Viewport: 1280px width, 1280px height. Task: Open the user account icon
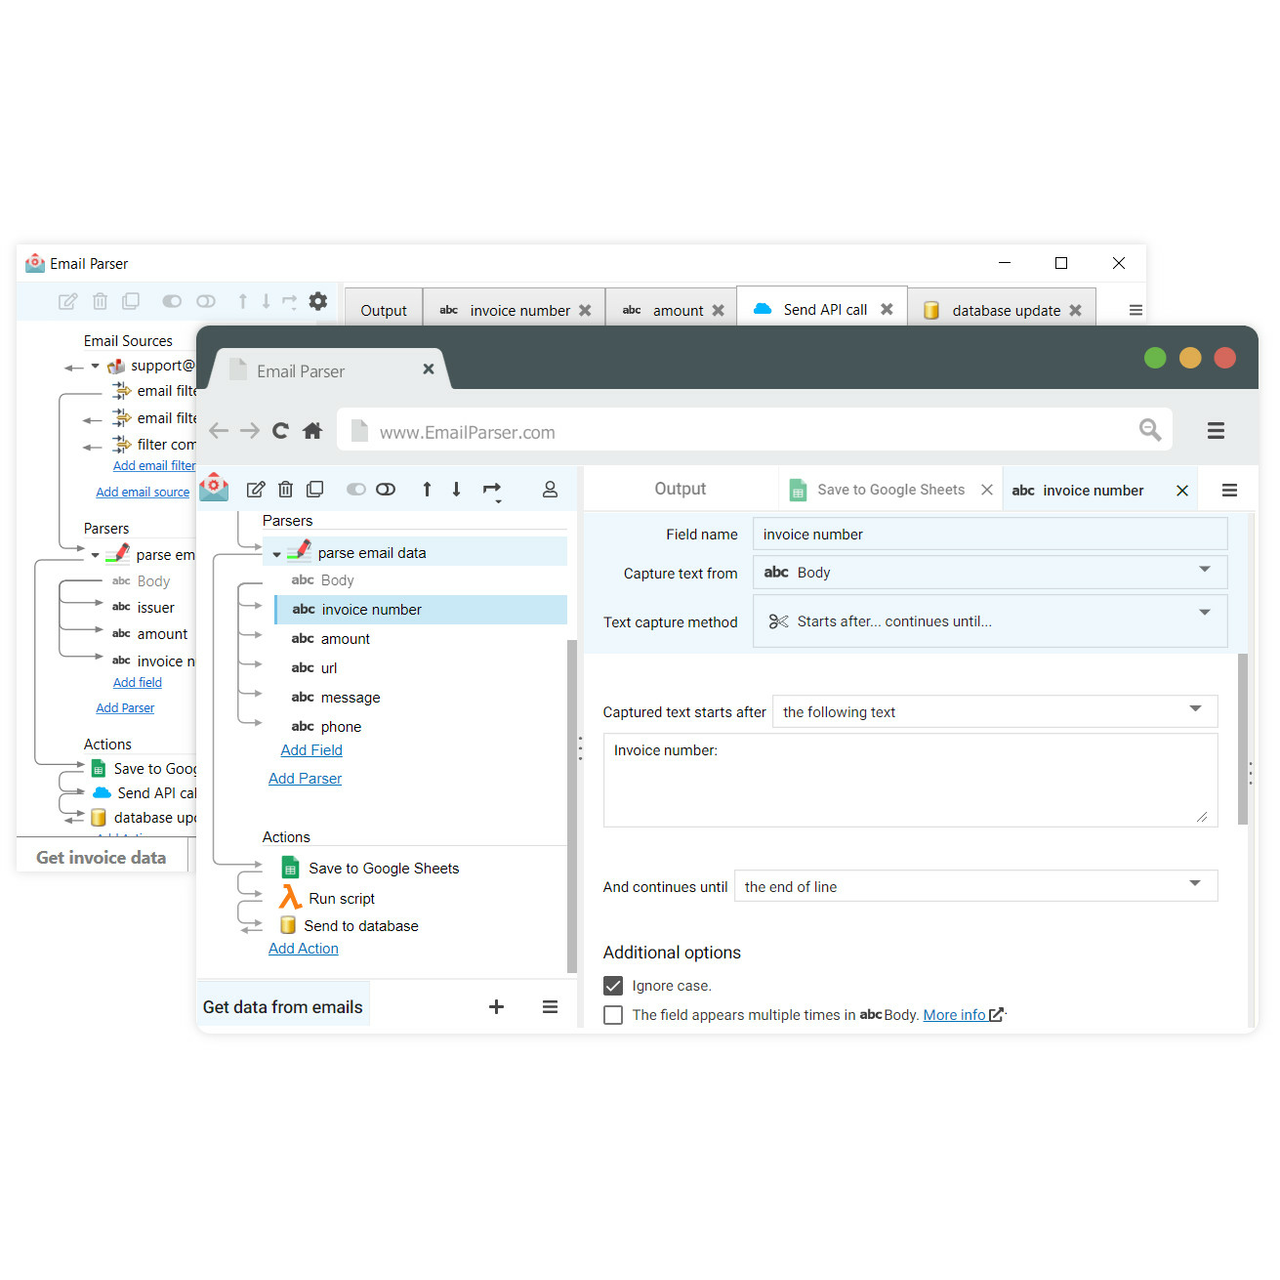[x=550, y=489]
